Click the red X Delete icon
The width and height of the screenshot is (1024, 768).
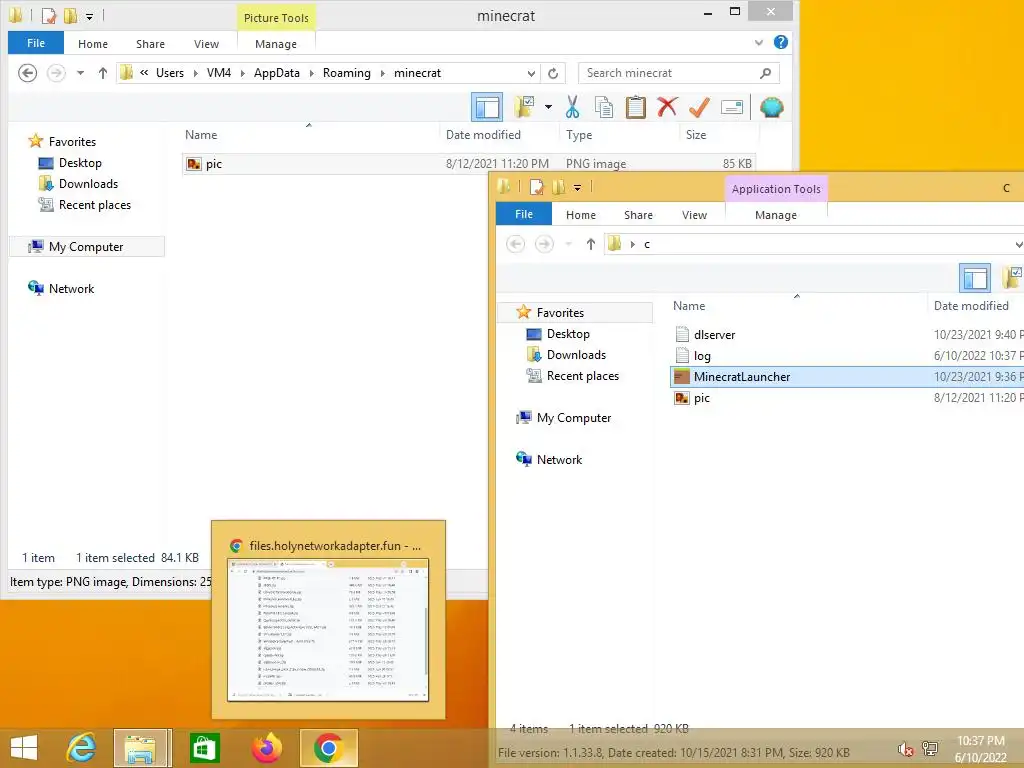[x=667, y=107]
